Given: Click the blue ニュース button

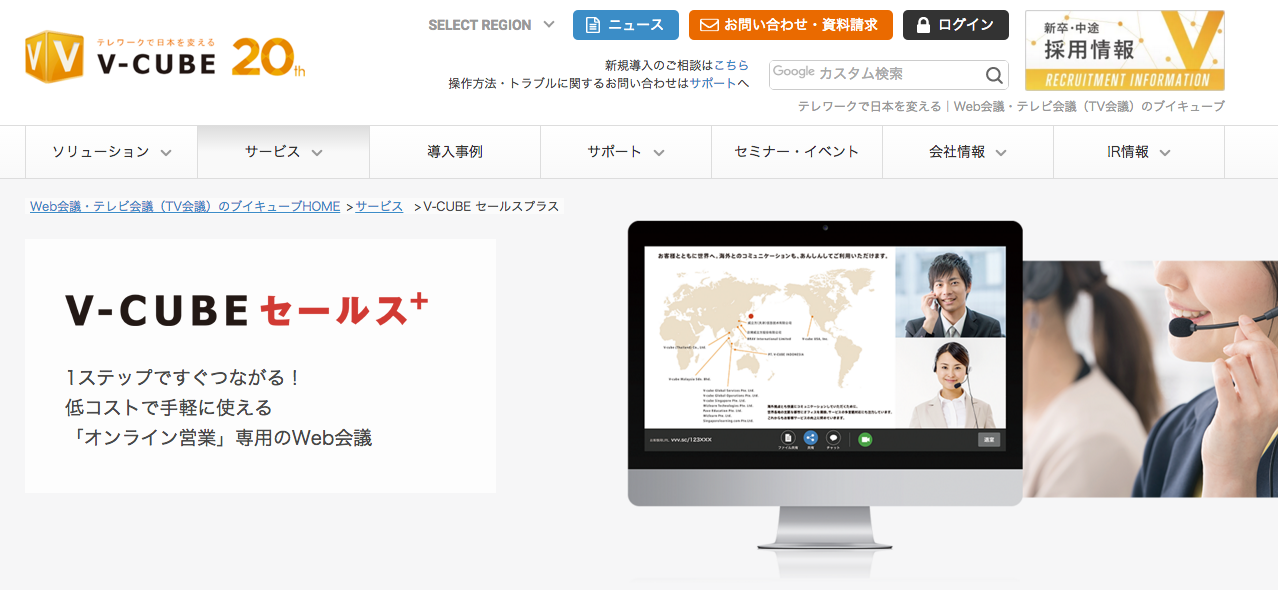Looking at the screenshot, I should (626, 25).
